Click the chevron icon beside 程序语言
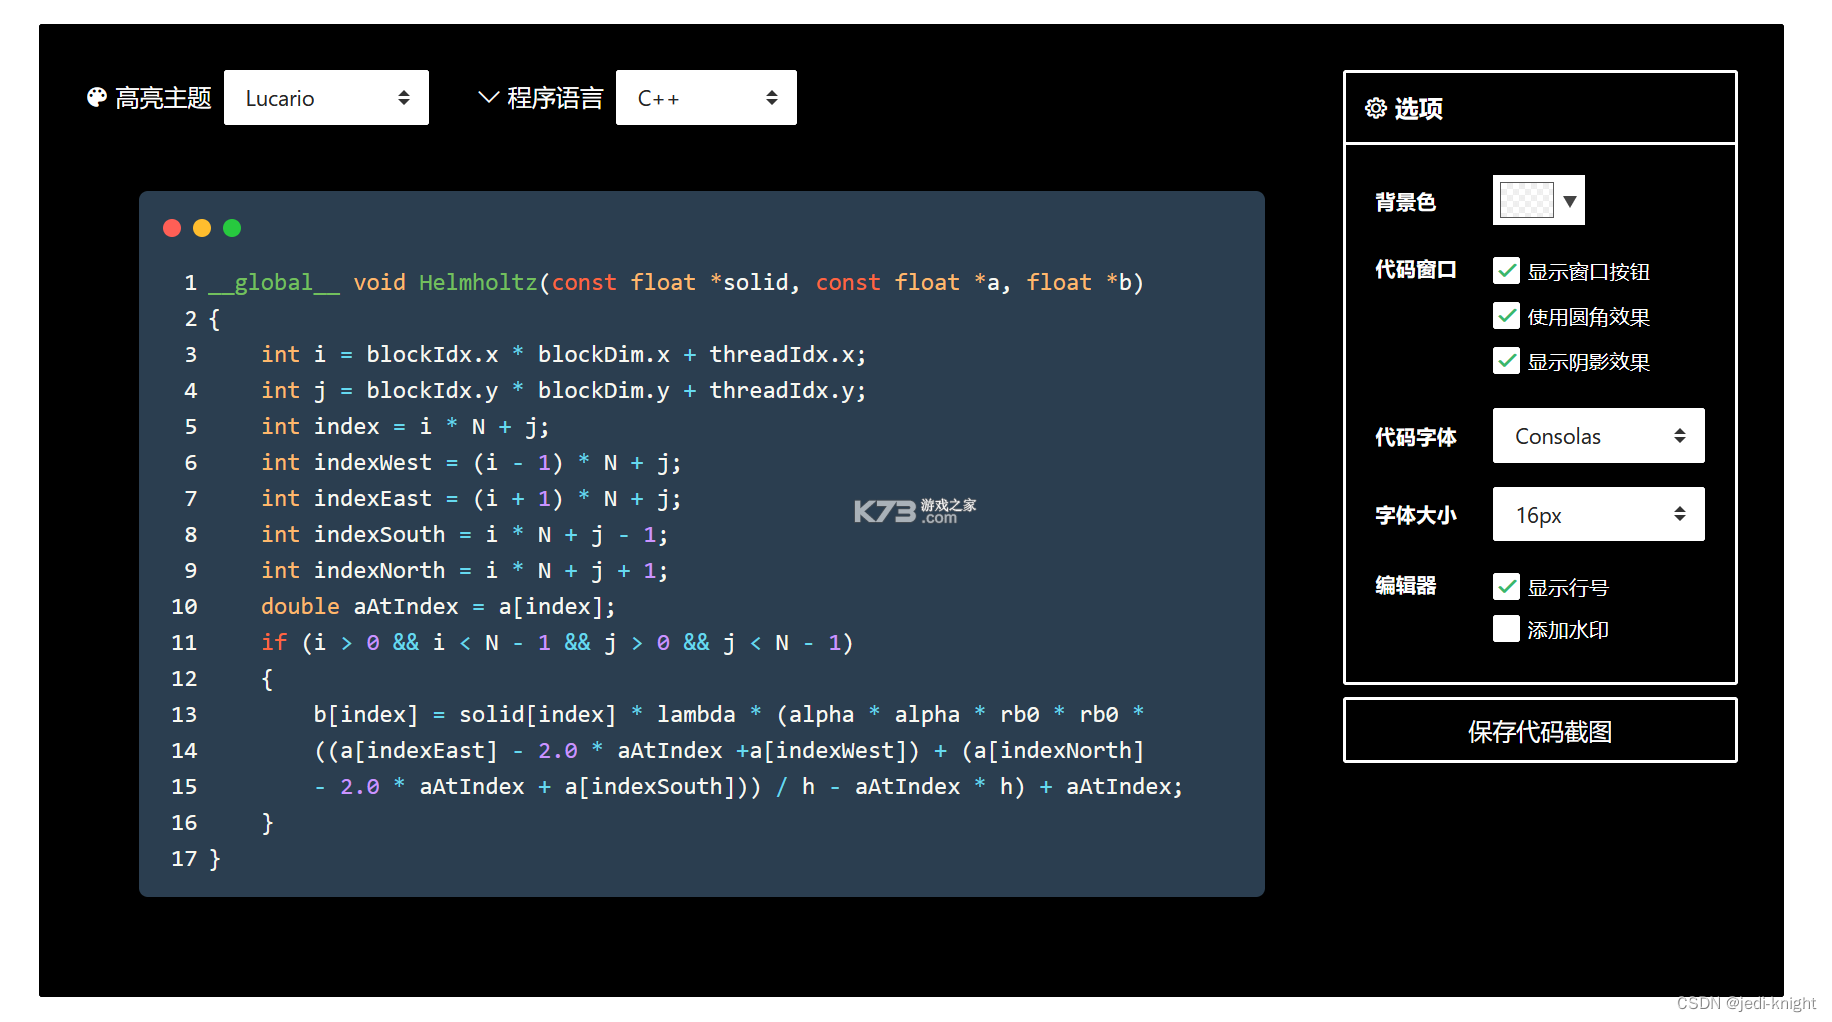This screenshot has height=1022, width=1832. click(488, 97)
